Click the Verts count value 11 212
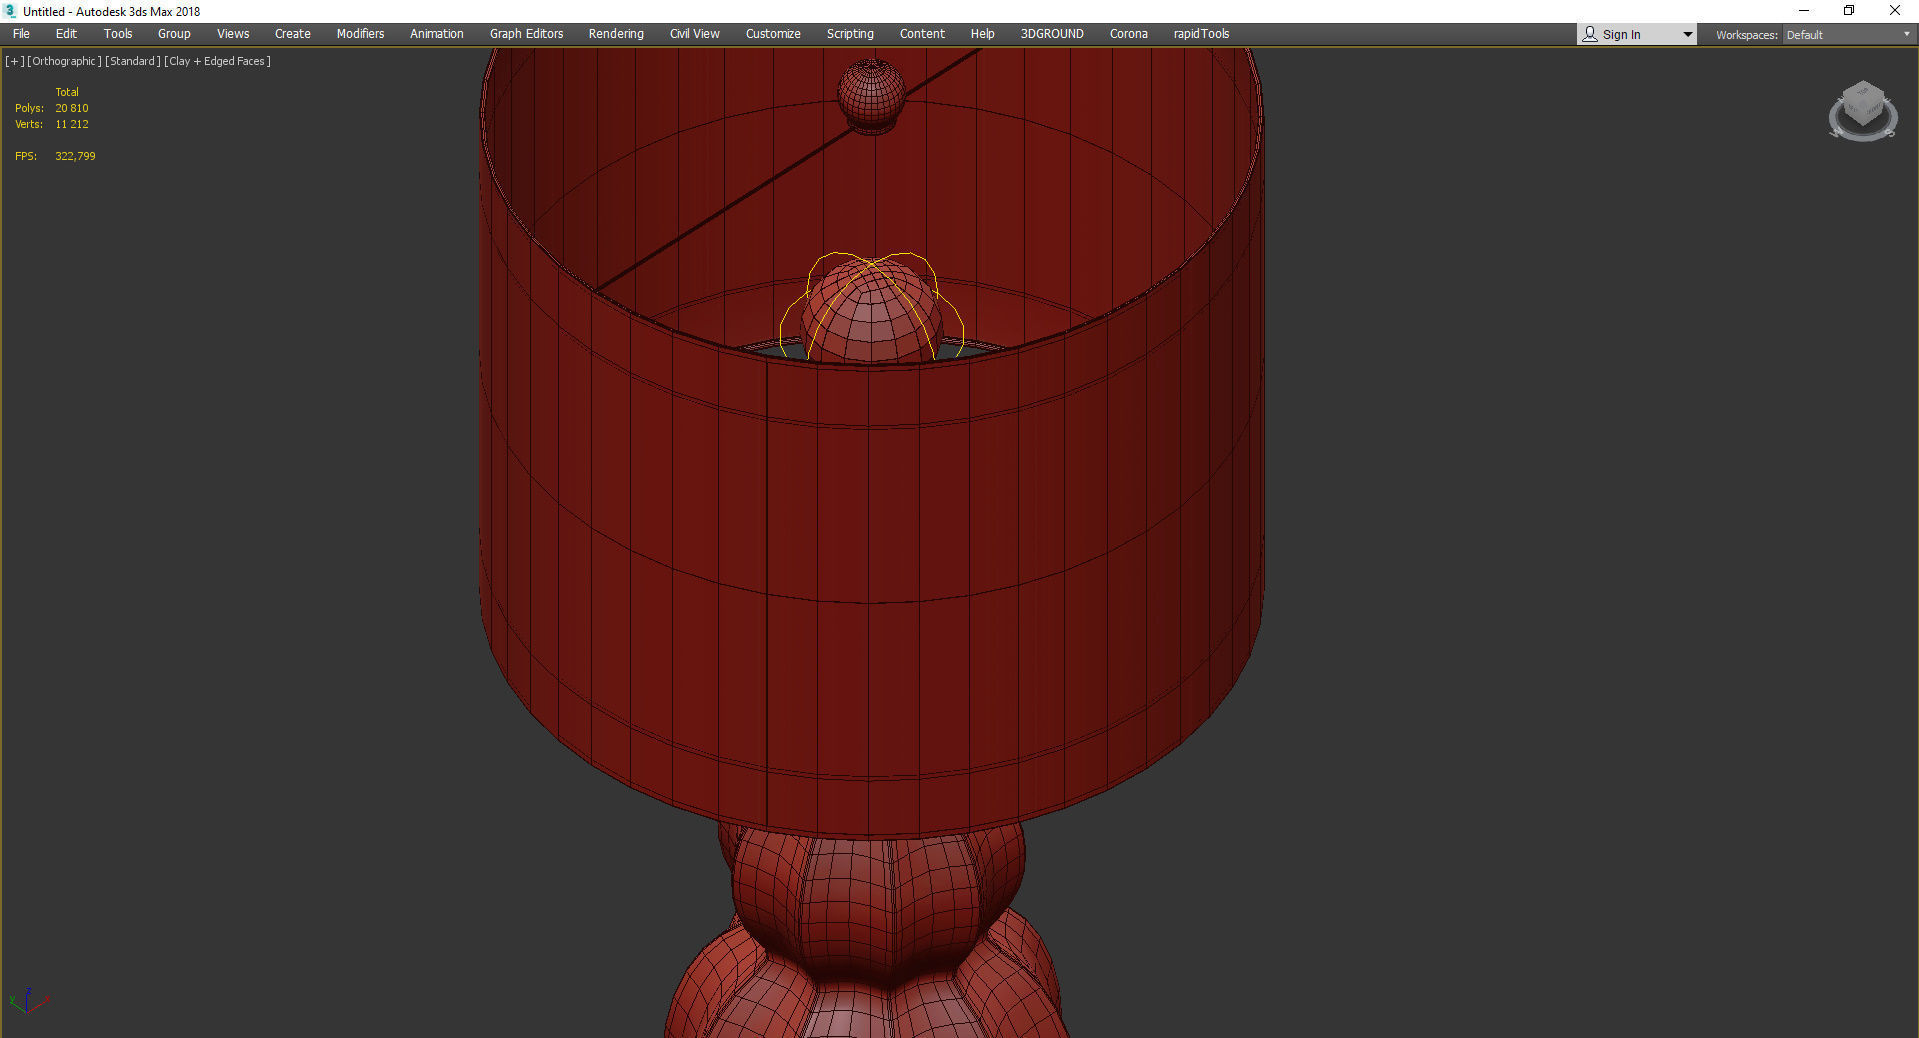Viewport: 1919px width, 1038px height. point(72,124)
